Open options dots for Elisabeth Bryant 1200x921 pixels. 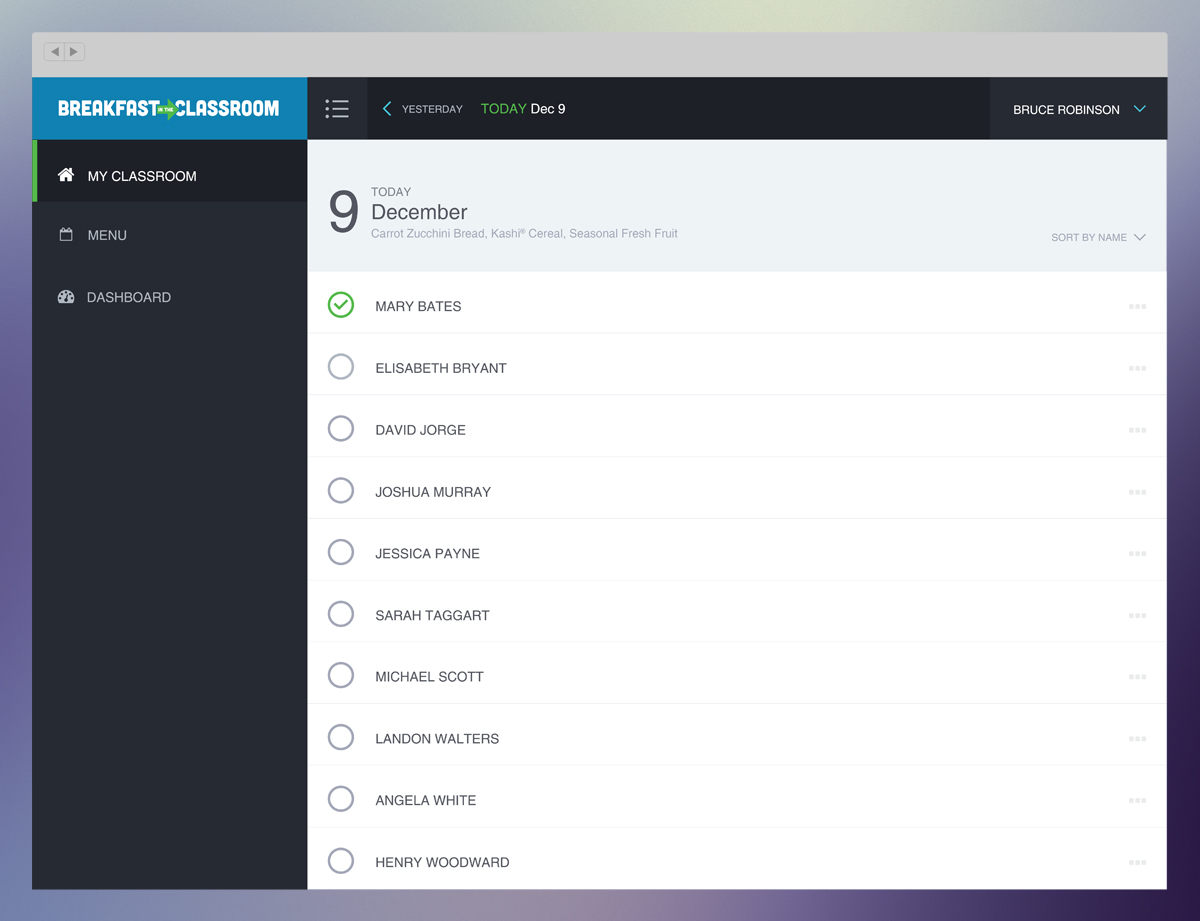click(1137, 368)
